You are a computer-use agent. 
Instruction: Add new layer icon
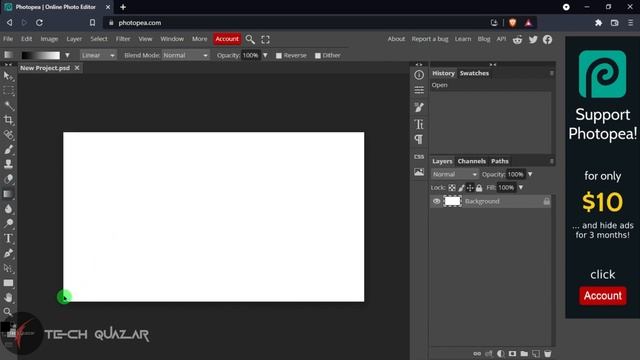click(536, 353)
